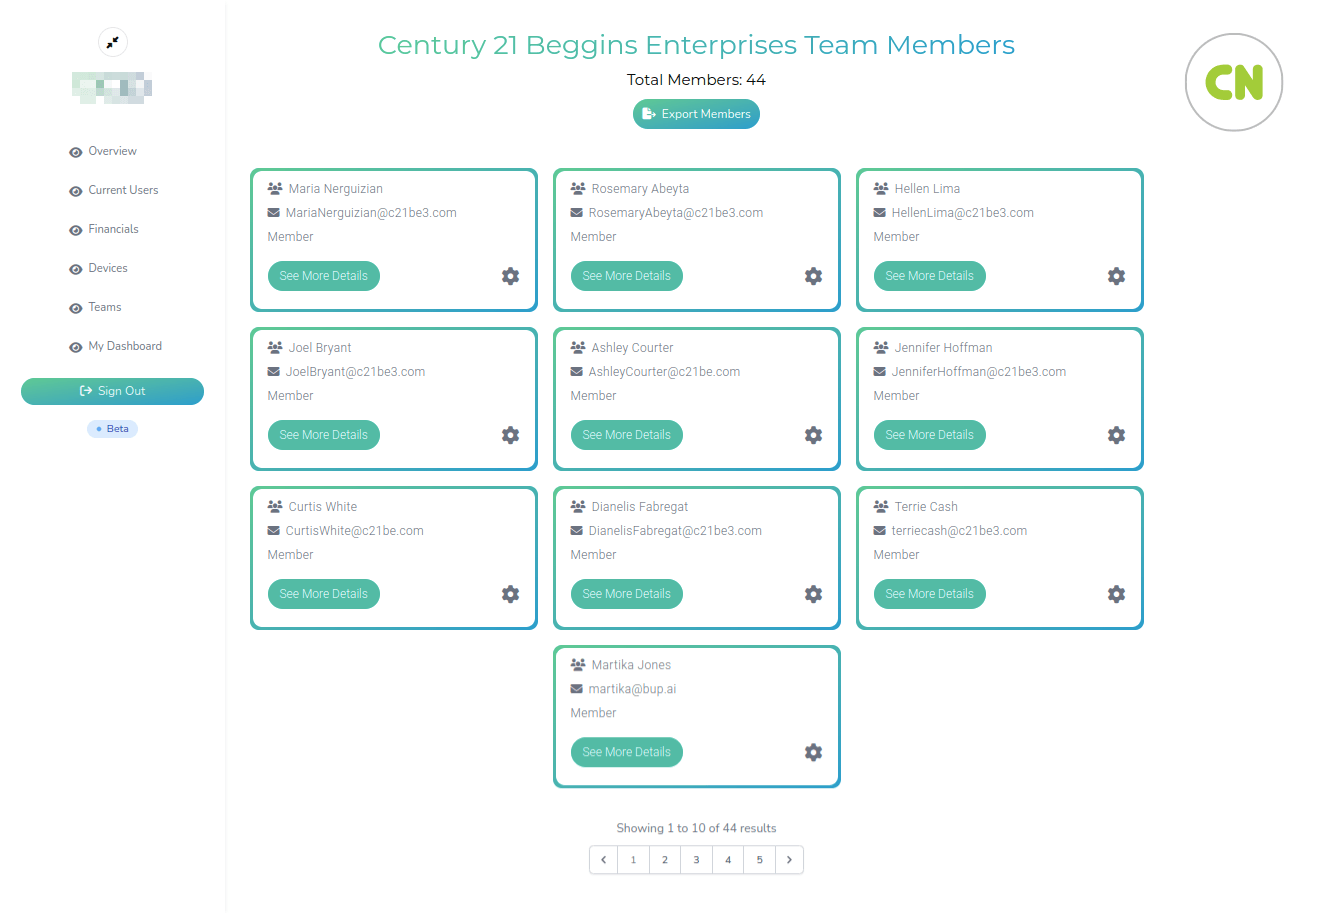Open Hellen Lima's settings gear

1116,276
